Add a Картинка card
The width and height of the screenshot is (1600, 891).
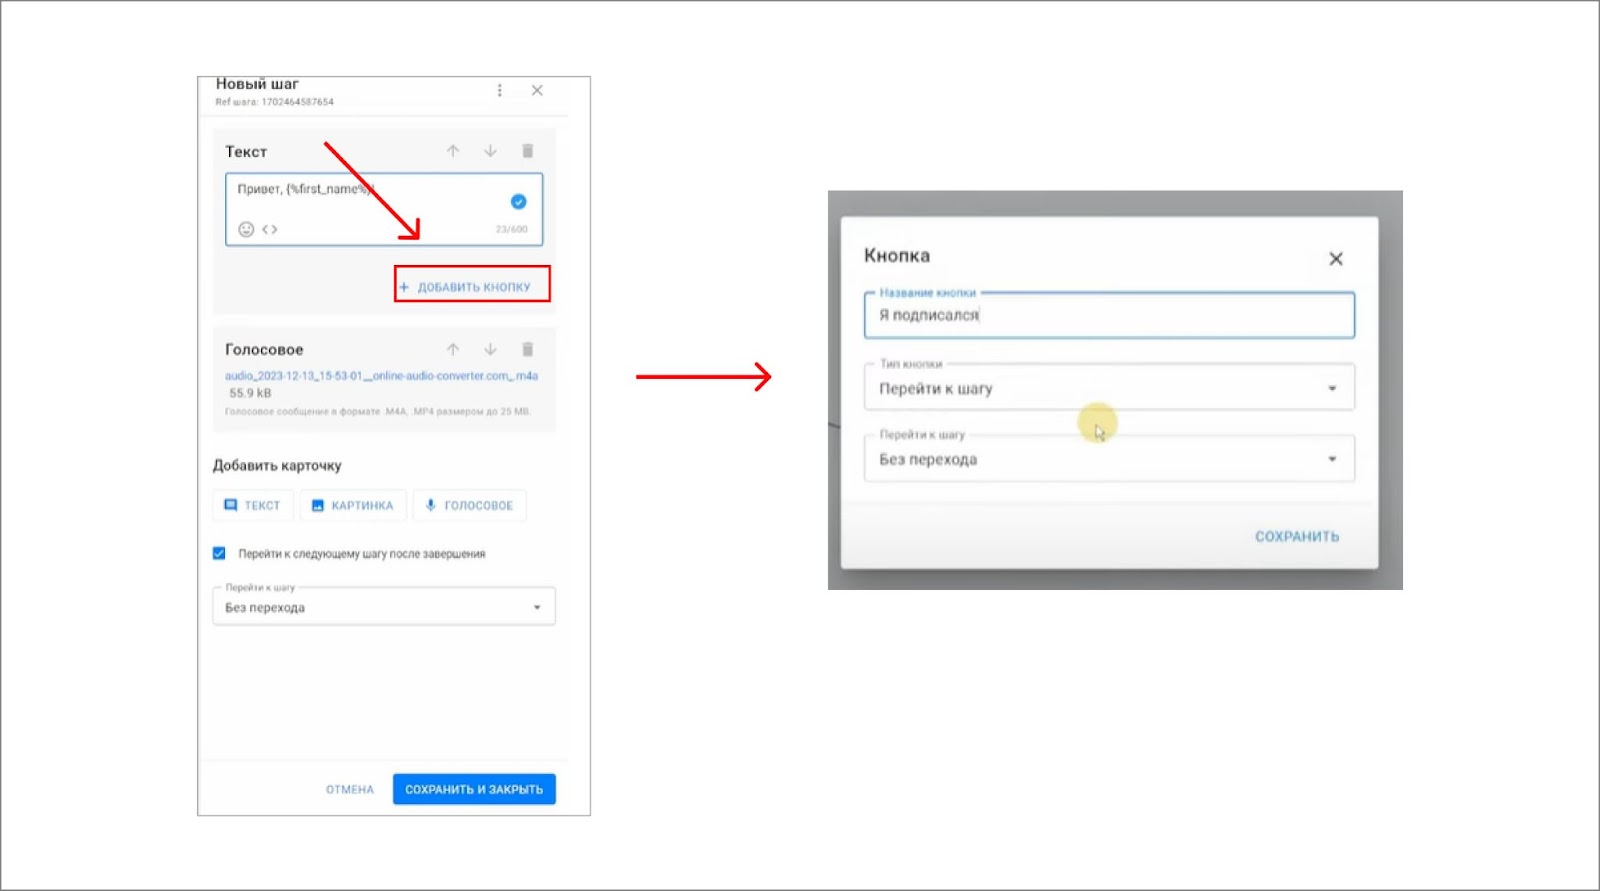[x=353, y=505]
